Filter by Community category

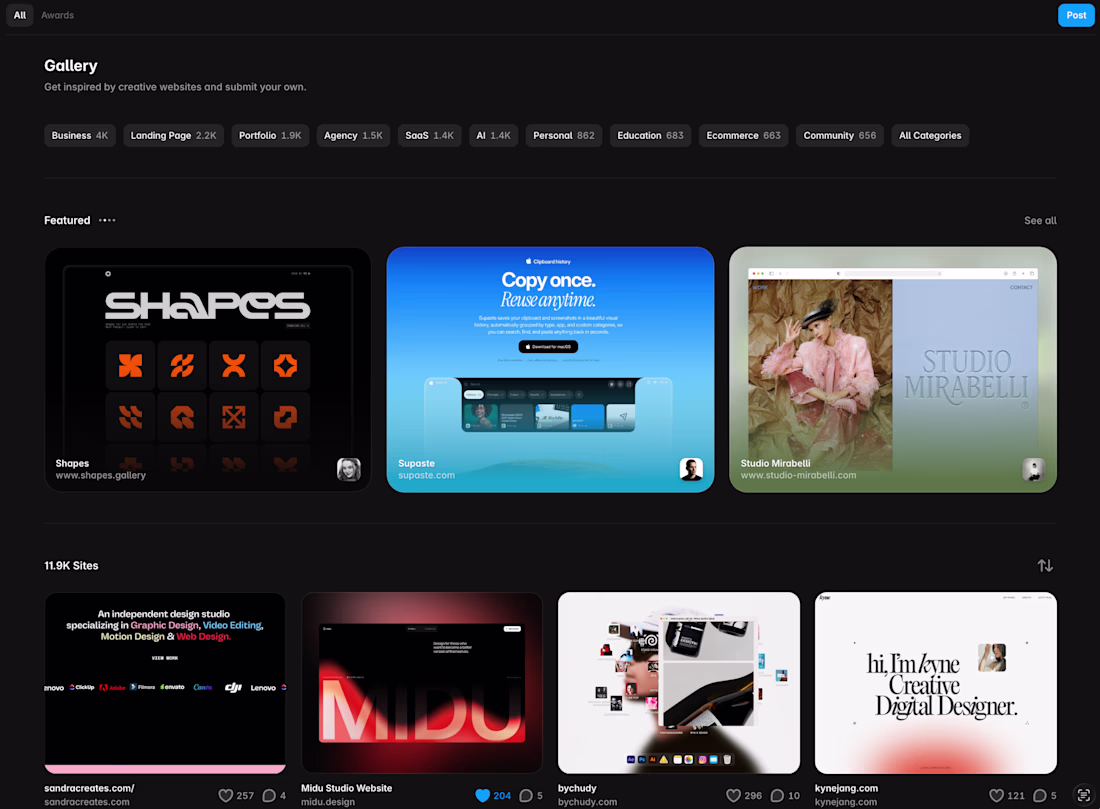tap(840, 135)
